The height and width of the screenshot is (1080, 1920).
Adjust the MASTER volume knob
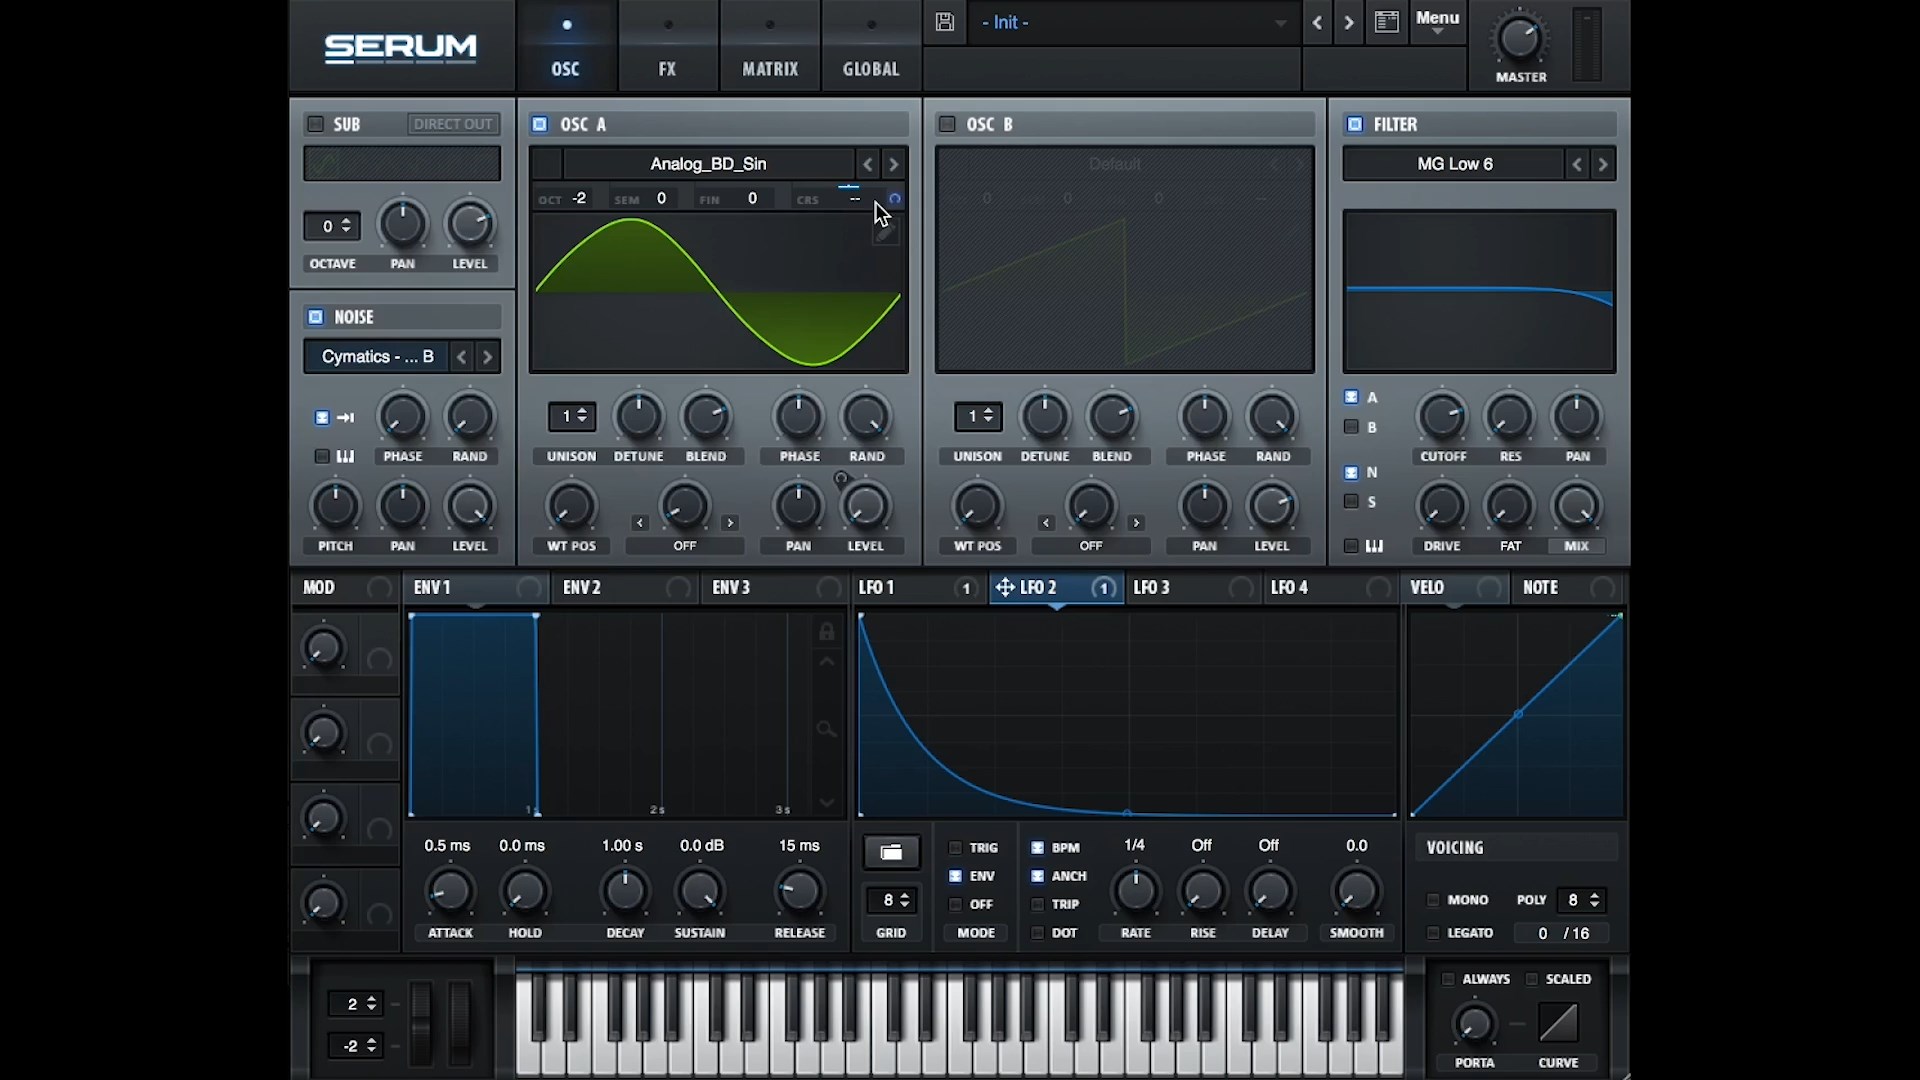pos(1519,39)
